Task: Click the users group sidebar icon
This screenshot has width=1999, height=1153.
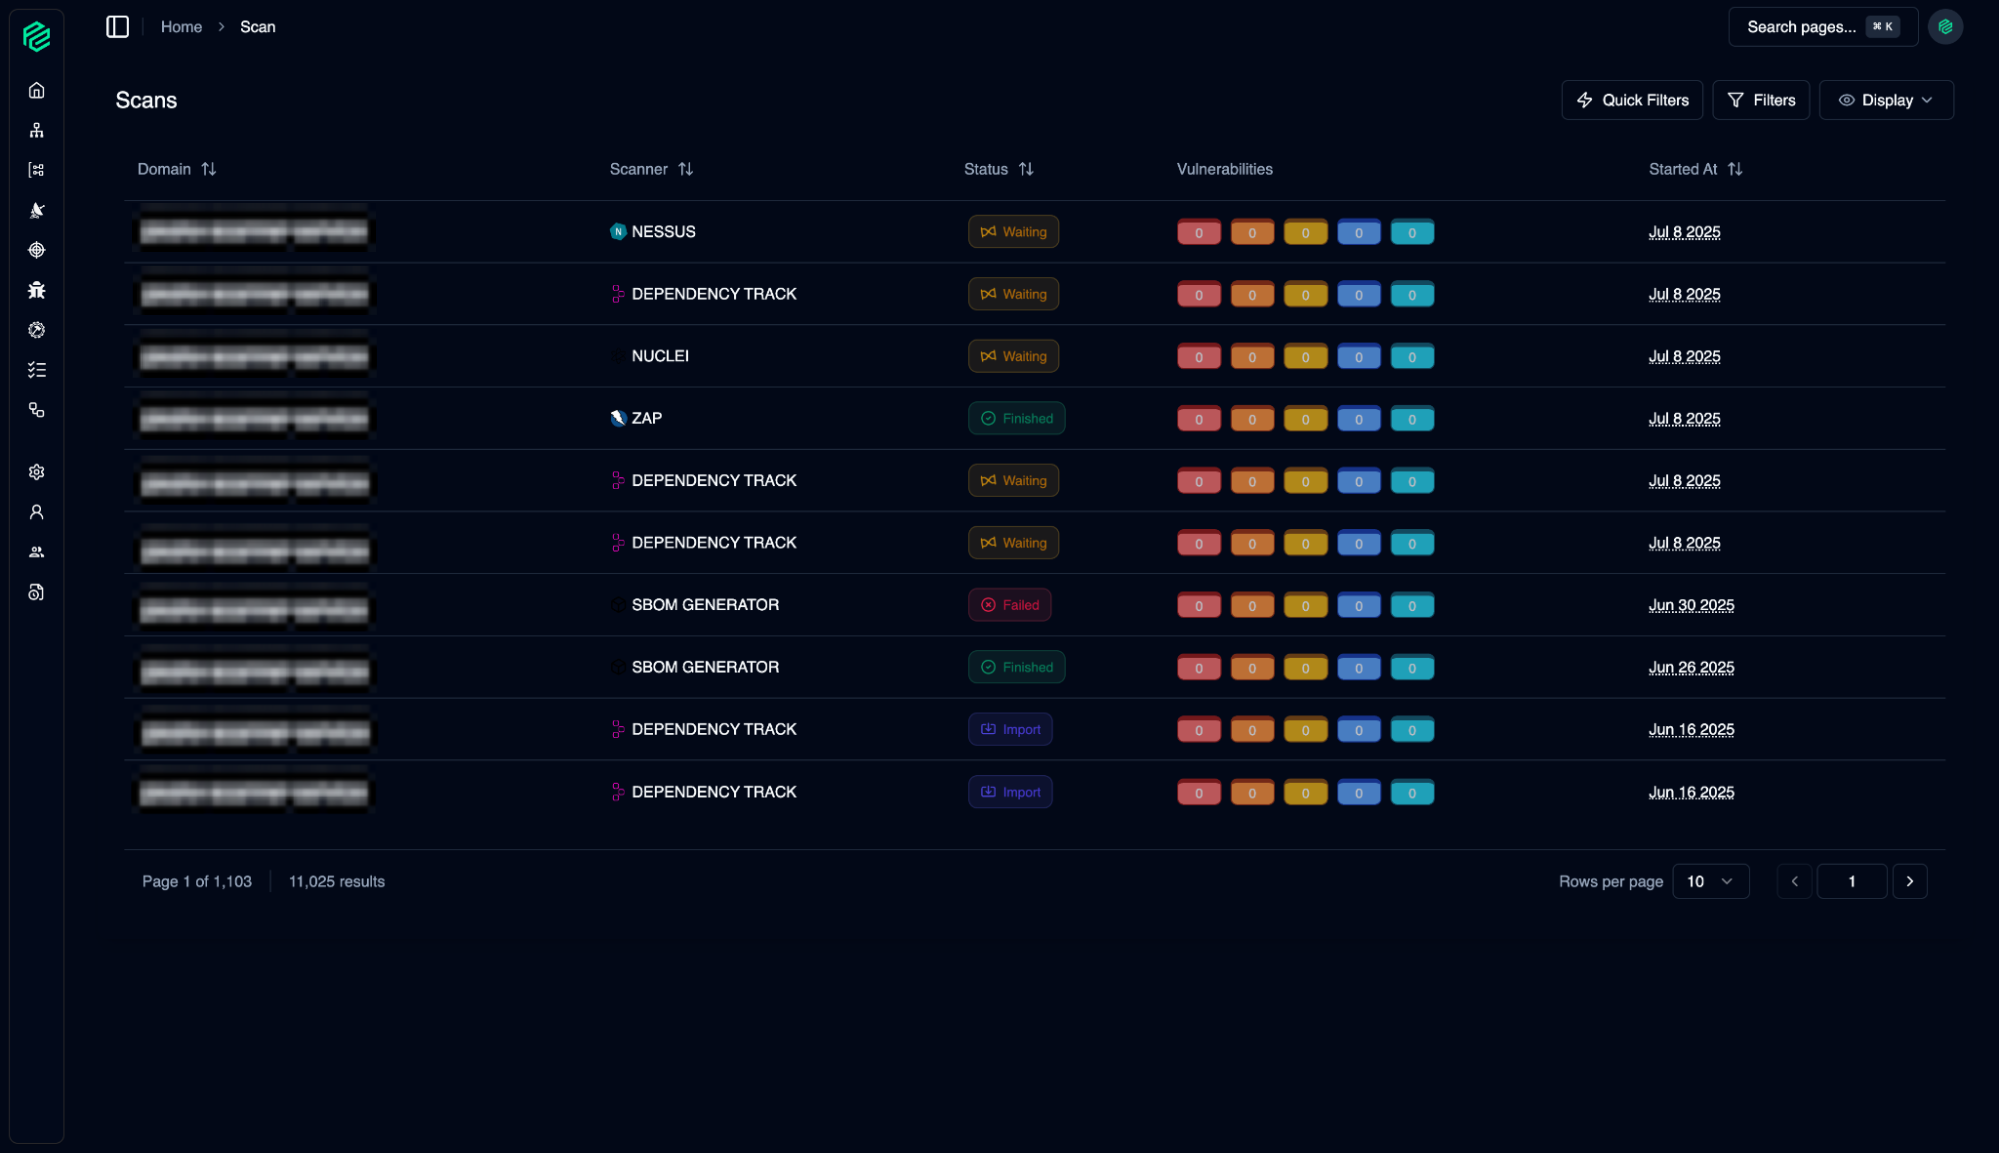Action: click(37, 552)
